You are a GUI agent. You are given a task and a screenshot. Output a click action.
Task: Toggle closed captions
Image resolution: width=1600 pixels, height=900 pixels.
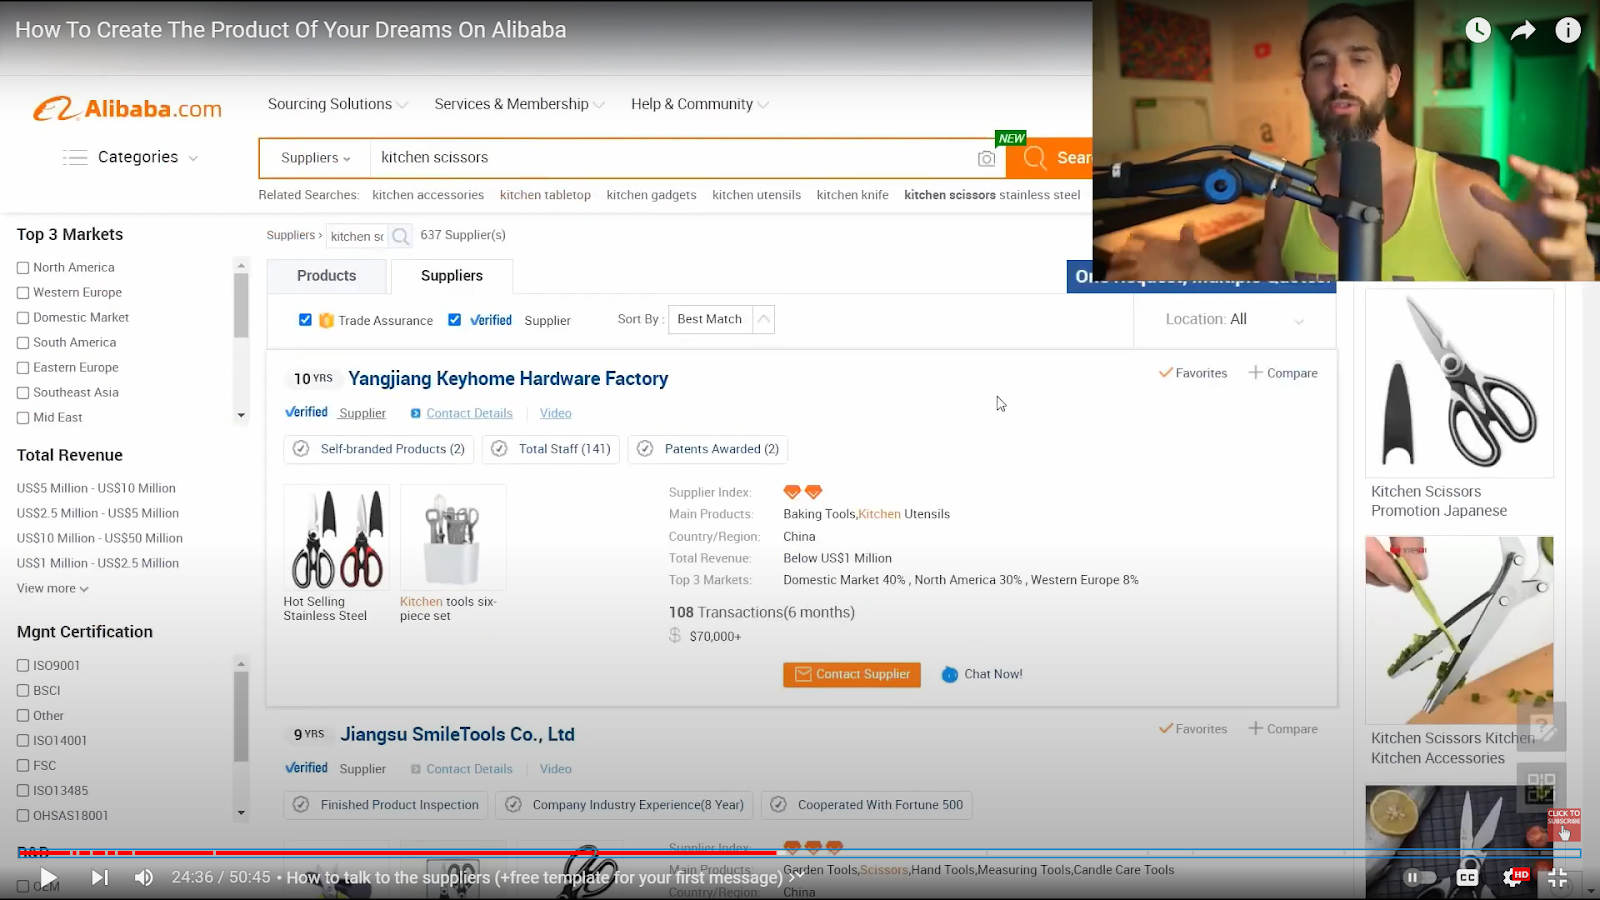point(1467,877)
